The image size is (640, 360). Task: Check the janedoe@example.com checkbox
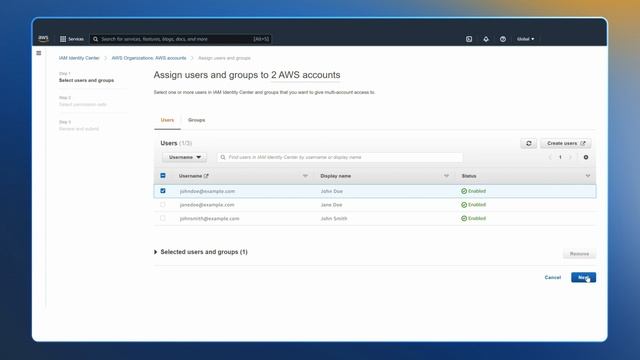point(163,204)
